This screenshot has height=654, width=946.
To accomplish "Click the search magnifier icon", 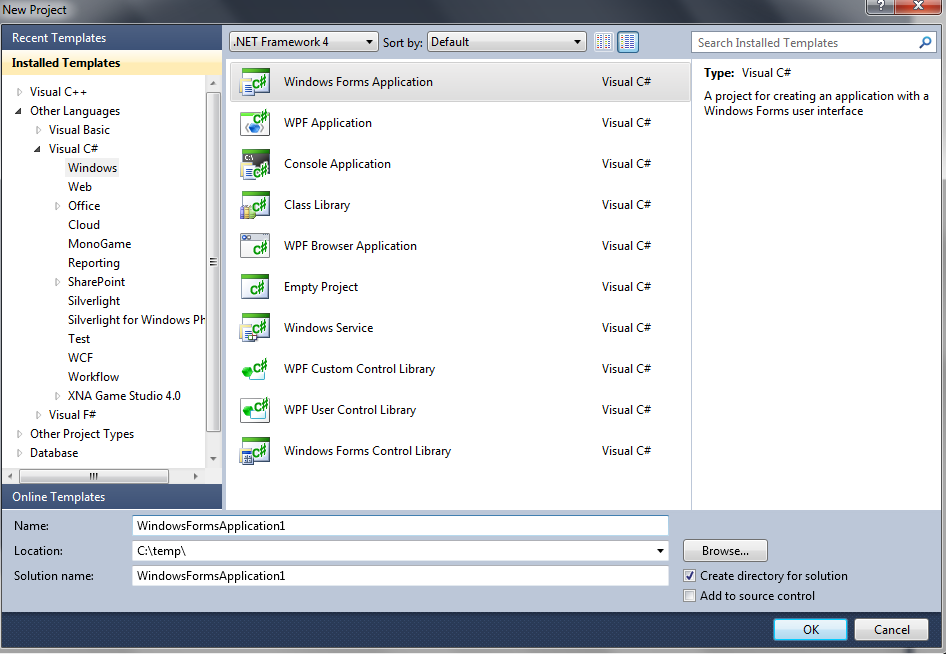I will pos(925,43).
